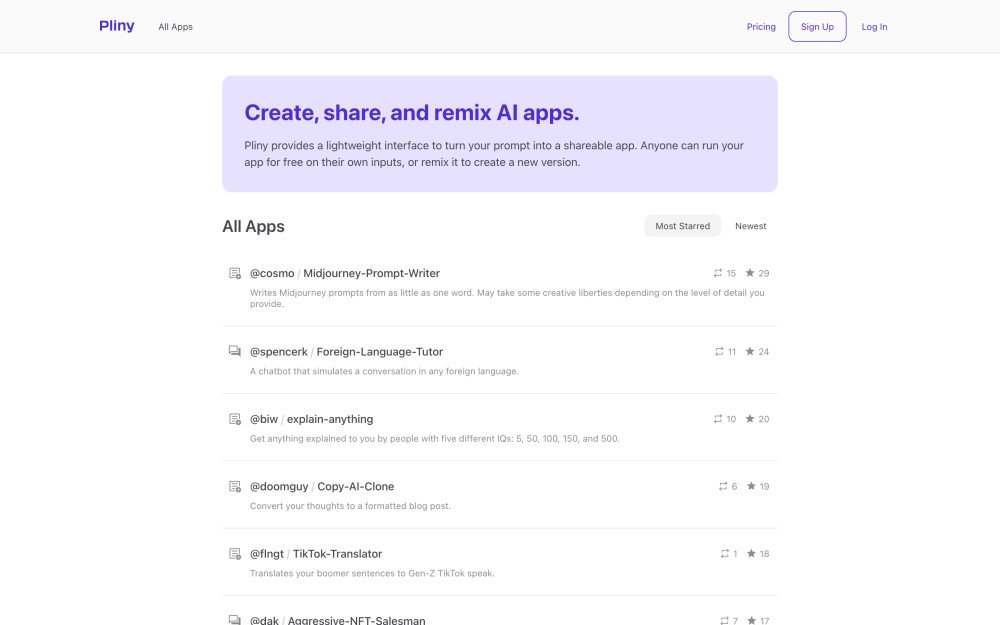Open the Aggressive-NFT-Salesman app
This screenshot has width=1000, height=625.
click(x=356, y=620)
